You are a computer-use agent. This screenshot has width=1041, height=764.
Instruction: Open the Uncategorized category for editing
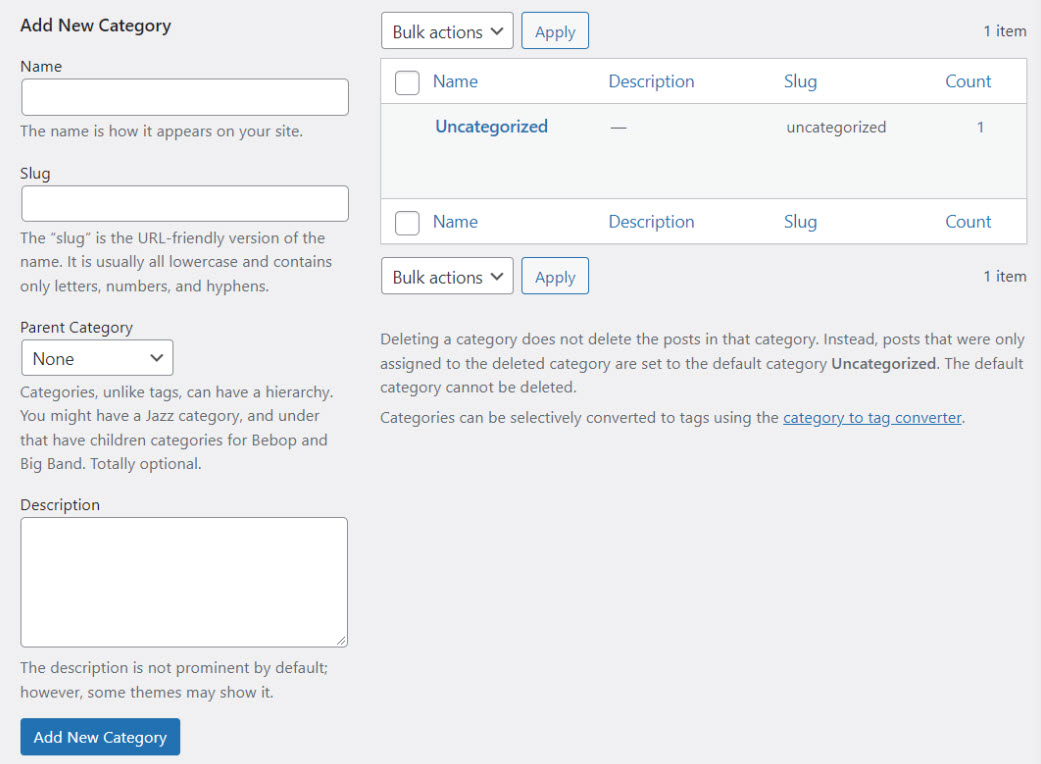coord(491,127)
